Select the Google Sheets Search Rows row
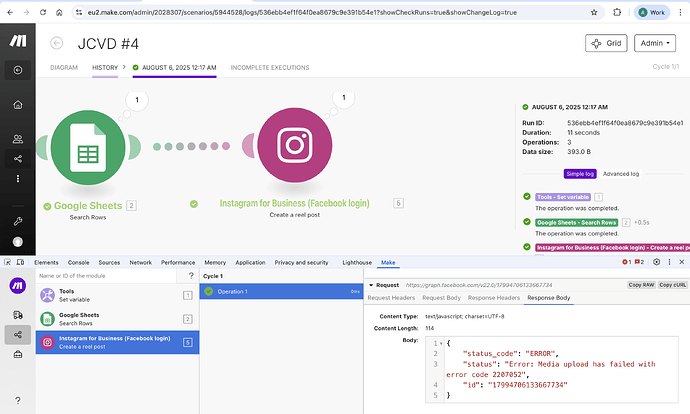The height and width of the screenshot is (414, 690). [117, 319]
